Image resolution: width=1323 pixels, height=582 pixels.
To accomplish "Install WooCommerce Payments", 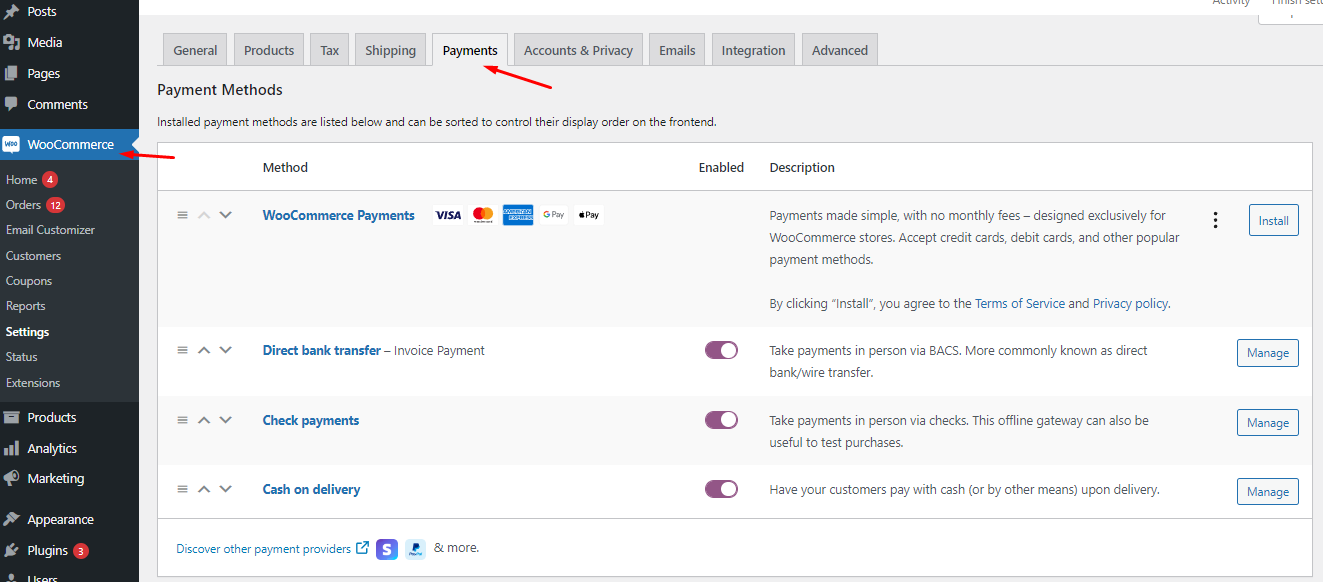I will tap(1273, 220).
